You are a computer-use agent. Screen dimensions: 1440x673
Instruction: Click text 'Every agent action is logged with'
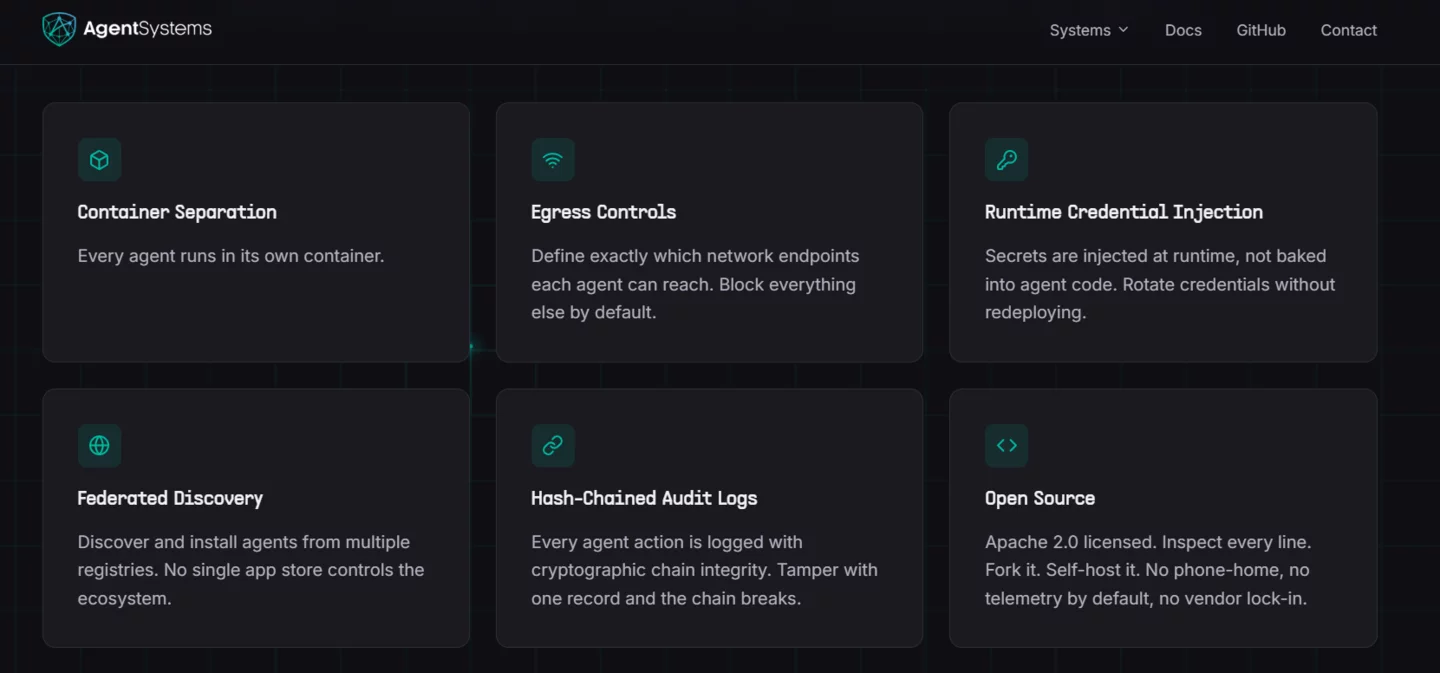click(x=667, y=542)
